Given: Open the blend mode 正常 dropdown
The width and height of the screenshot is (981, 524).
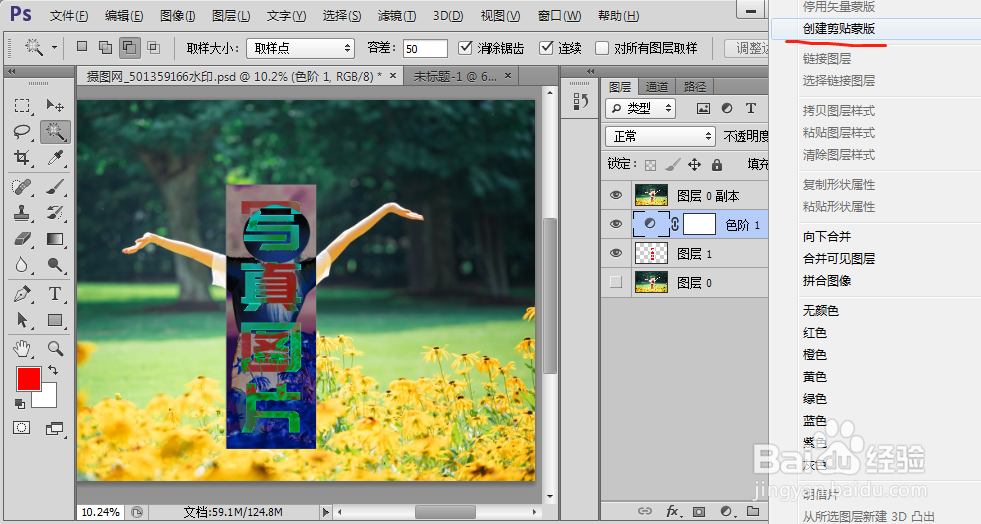Looking at the screenshot, I should 660,136.
